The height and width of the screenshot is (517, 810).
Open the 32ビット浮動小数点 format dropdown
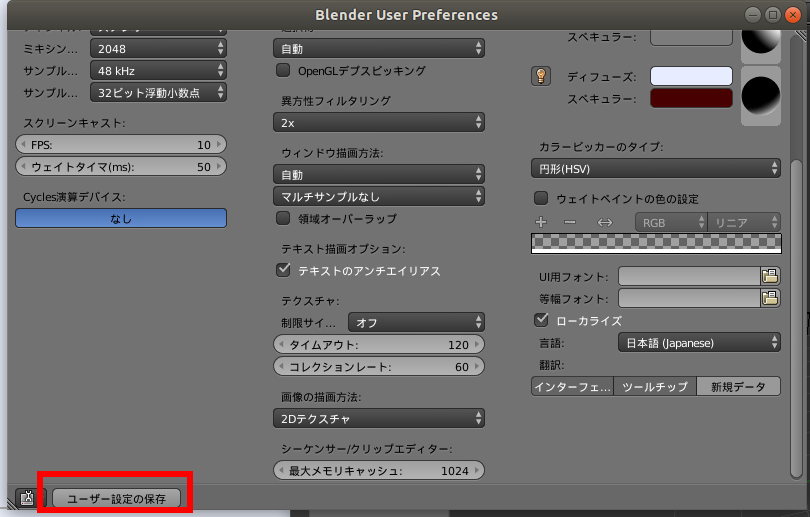coord(158,92)
